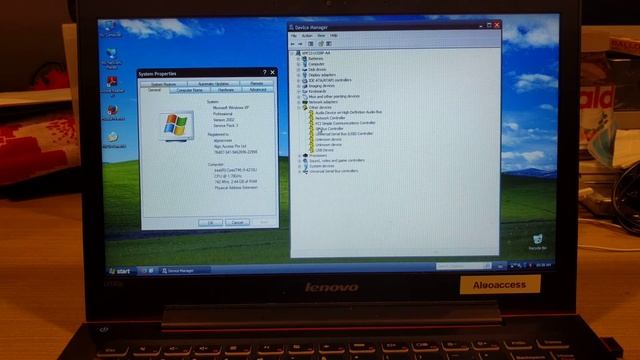Select Audio Device on High Definition Audio Bus
Screen dimensions: 640x360
coord(348,112)
